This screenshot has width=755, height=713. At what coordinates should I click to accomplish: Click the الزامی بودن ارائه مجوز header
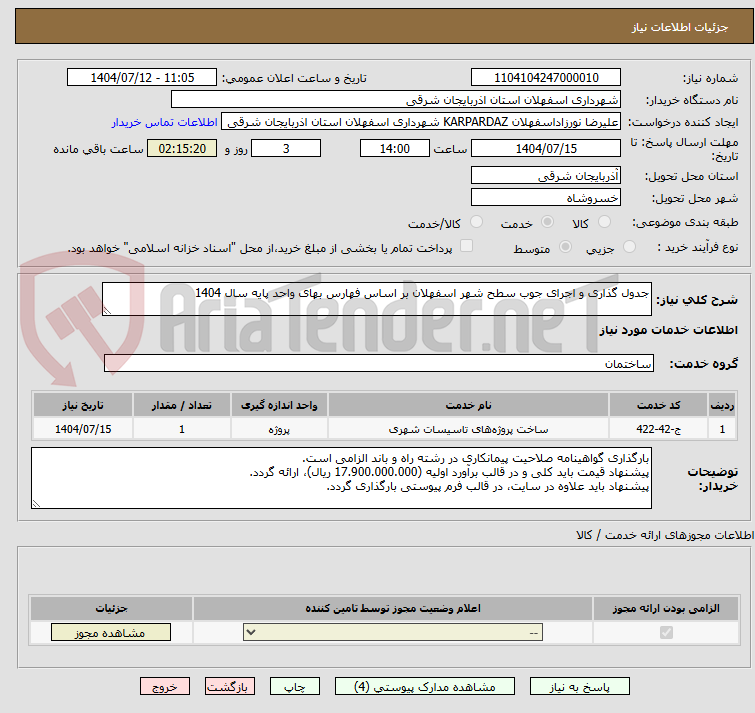click(666, 608)
